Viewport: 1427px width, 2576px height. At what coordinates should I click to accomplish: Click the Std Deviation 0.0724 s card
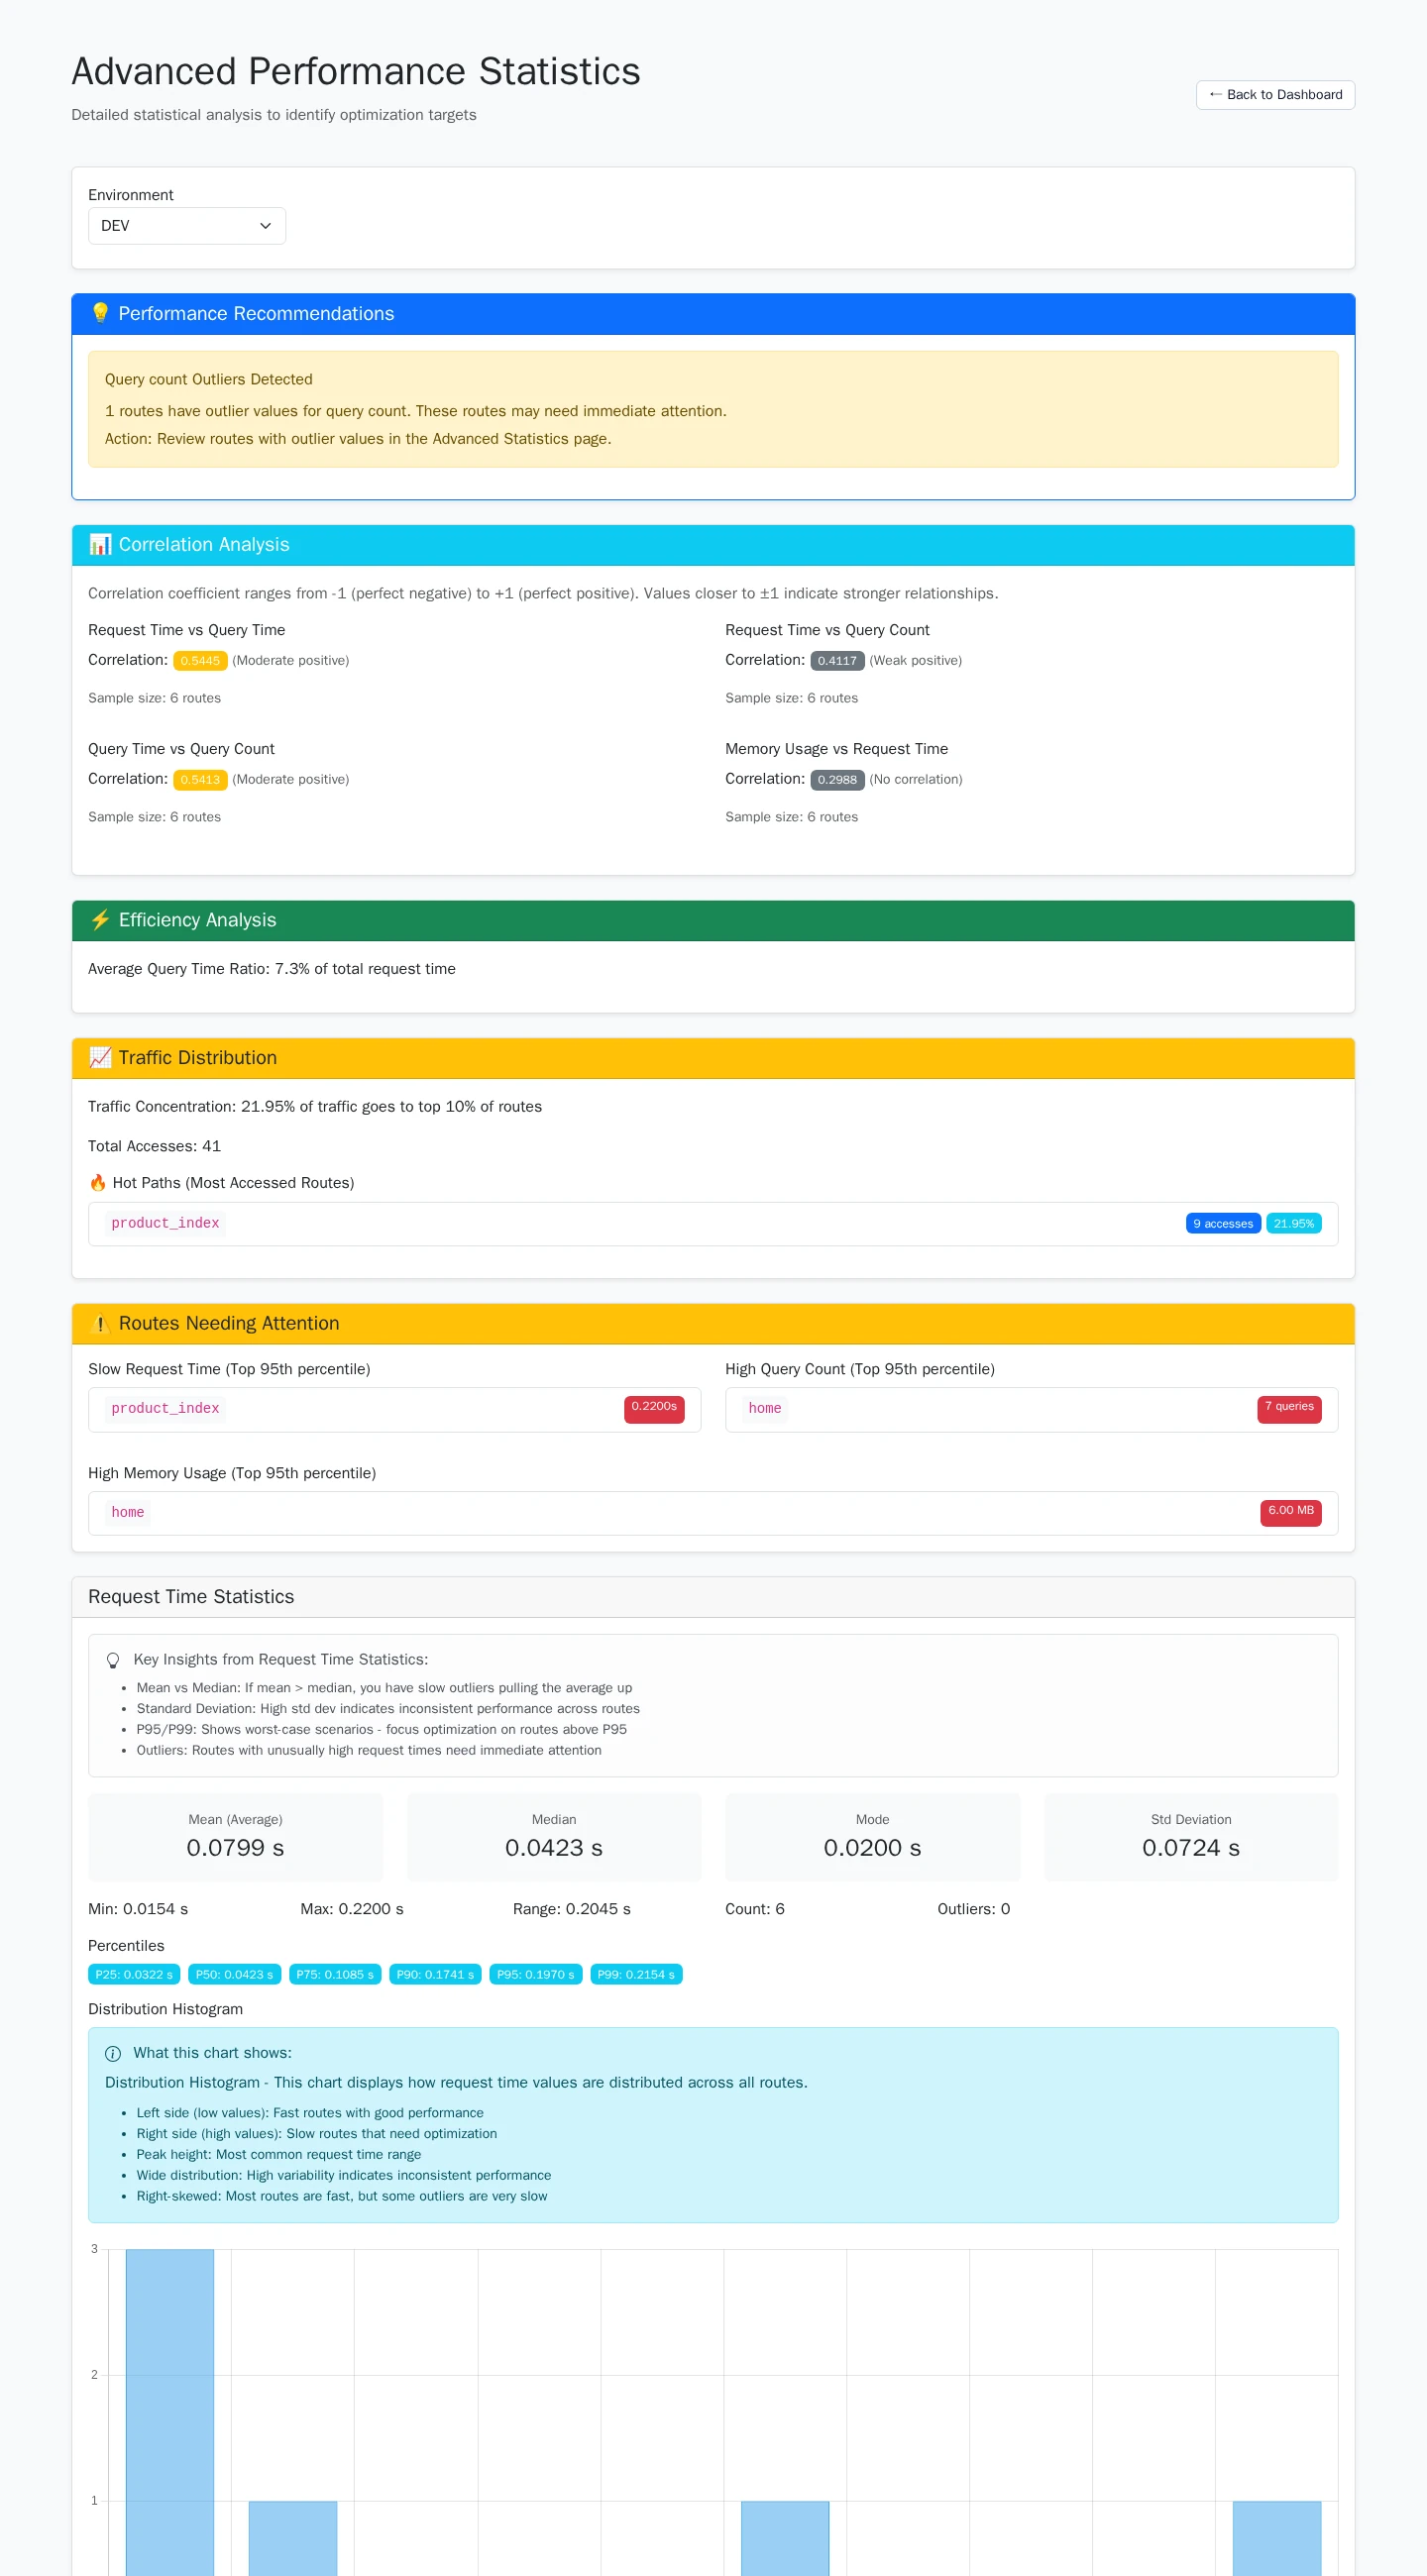(x=1191, y=1838)
